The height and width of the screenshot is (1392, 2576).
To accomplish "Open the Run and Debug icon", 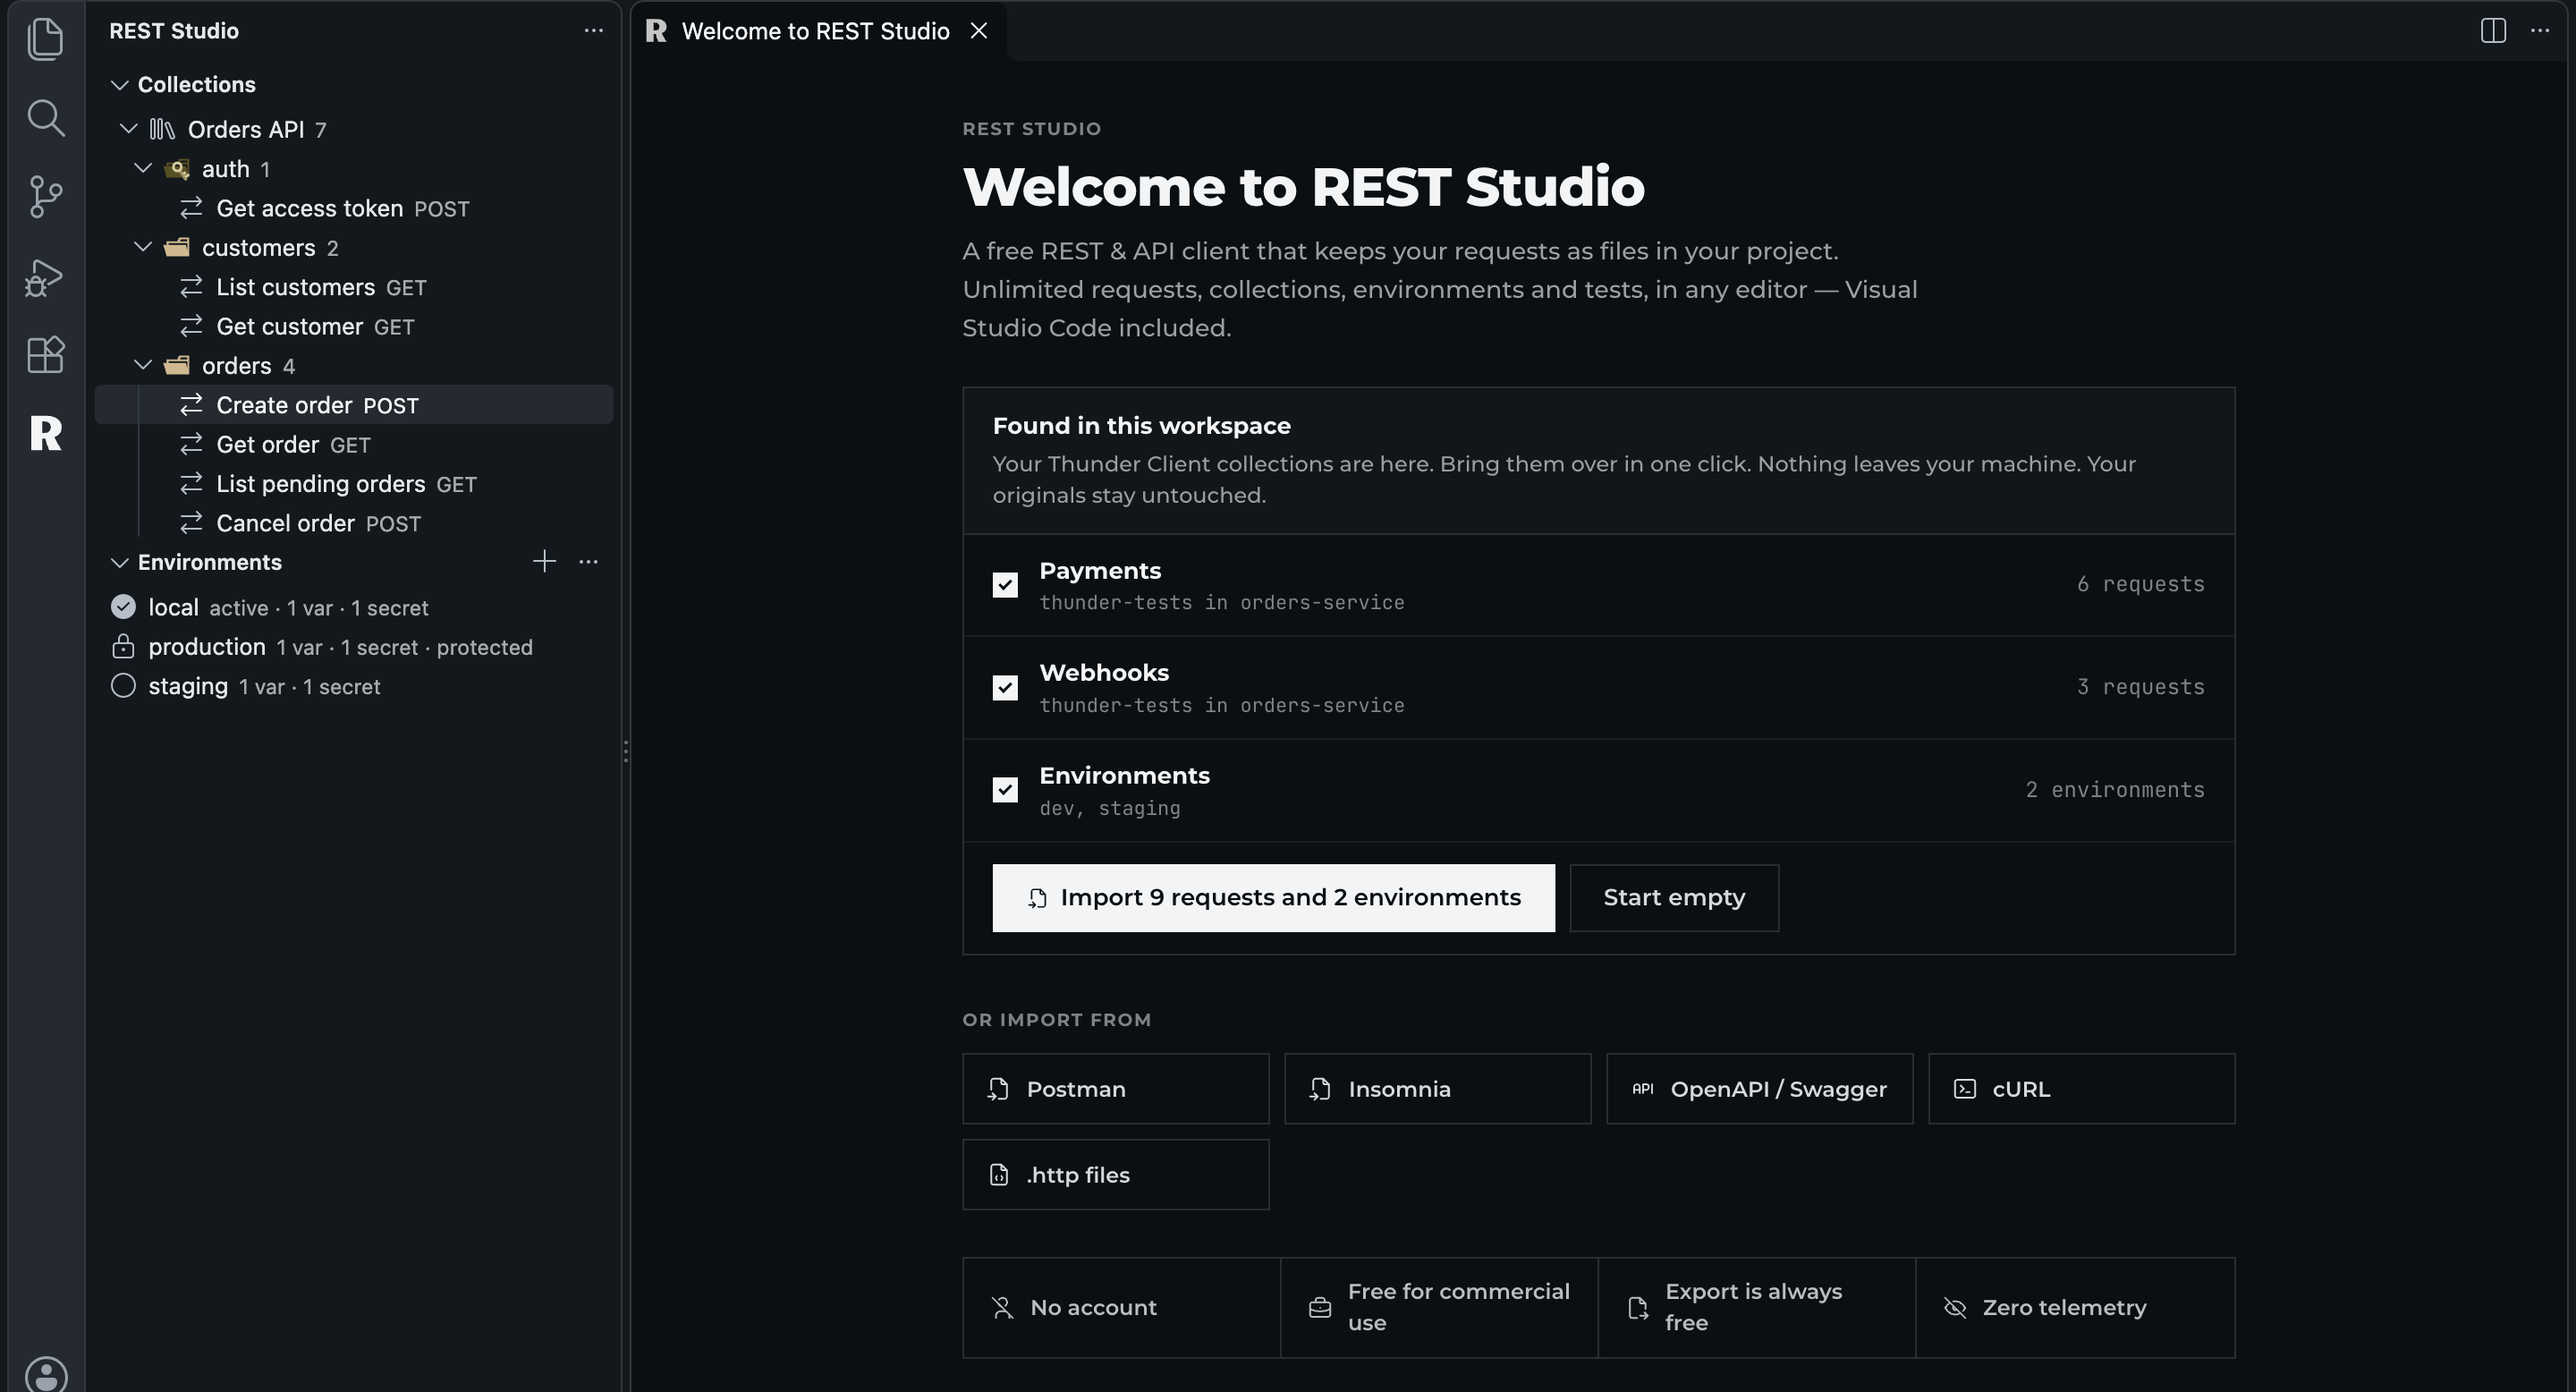I will [x=45, y=277].
